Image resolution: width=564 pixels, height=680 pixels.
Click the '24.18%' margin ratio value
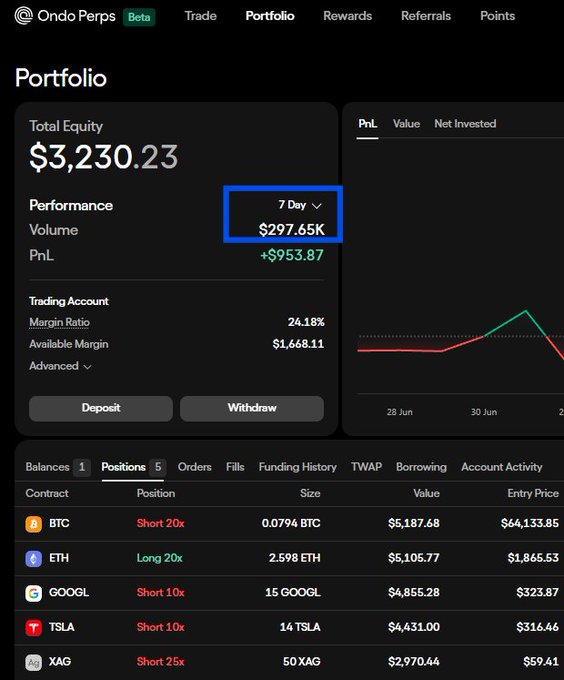click(306, 322)
